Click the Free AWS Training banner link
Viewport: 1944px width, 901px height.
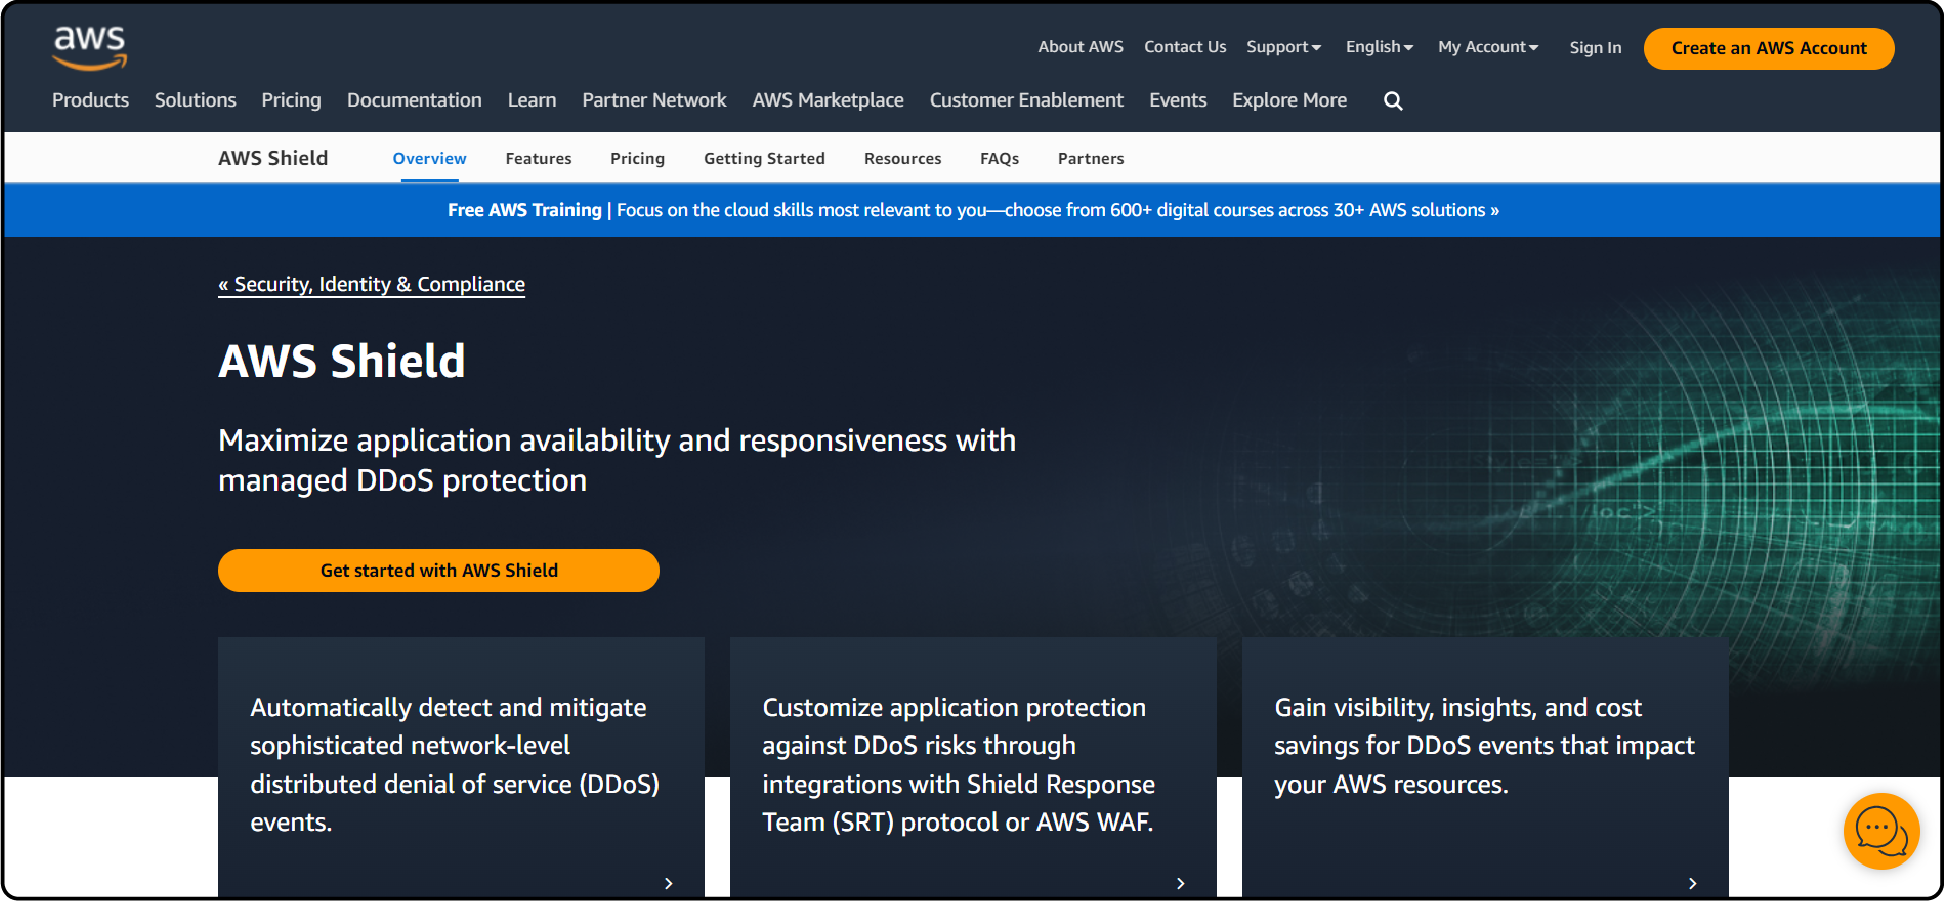[x=973, y=210]
